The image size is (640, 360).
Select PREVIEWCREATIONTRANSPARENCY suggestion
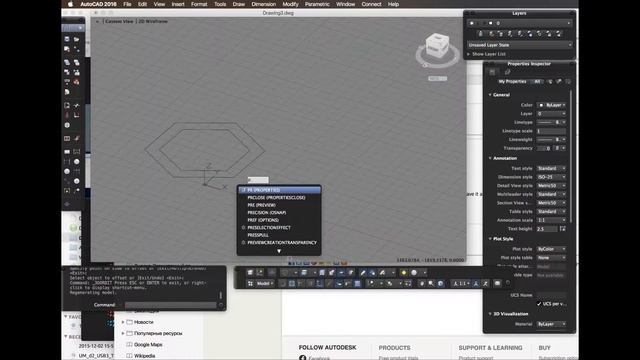[279, 242]
